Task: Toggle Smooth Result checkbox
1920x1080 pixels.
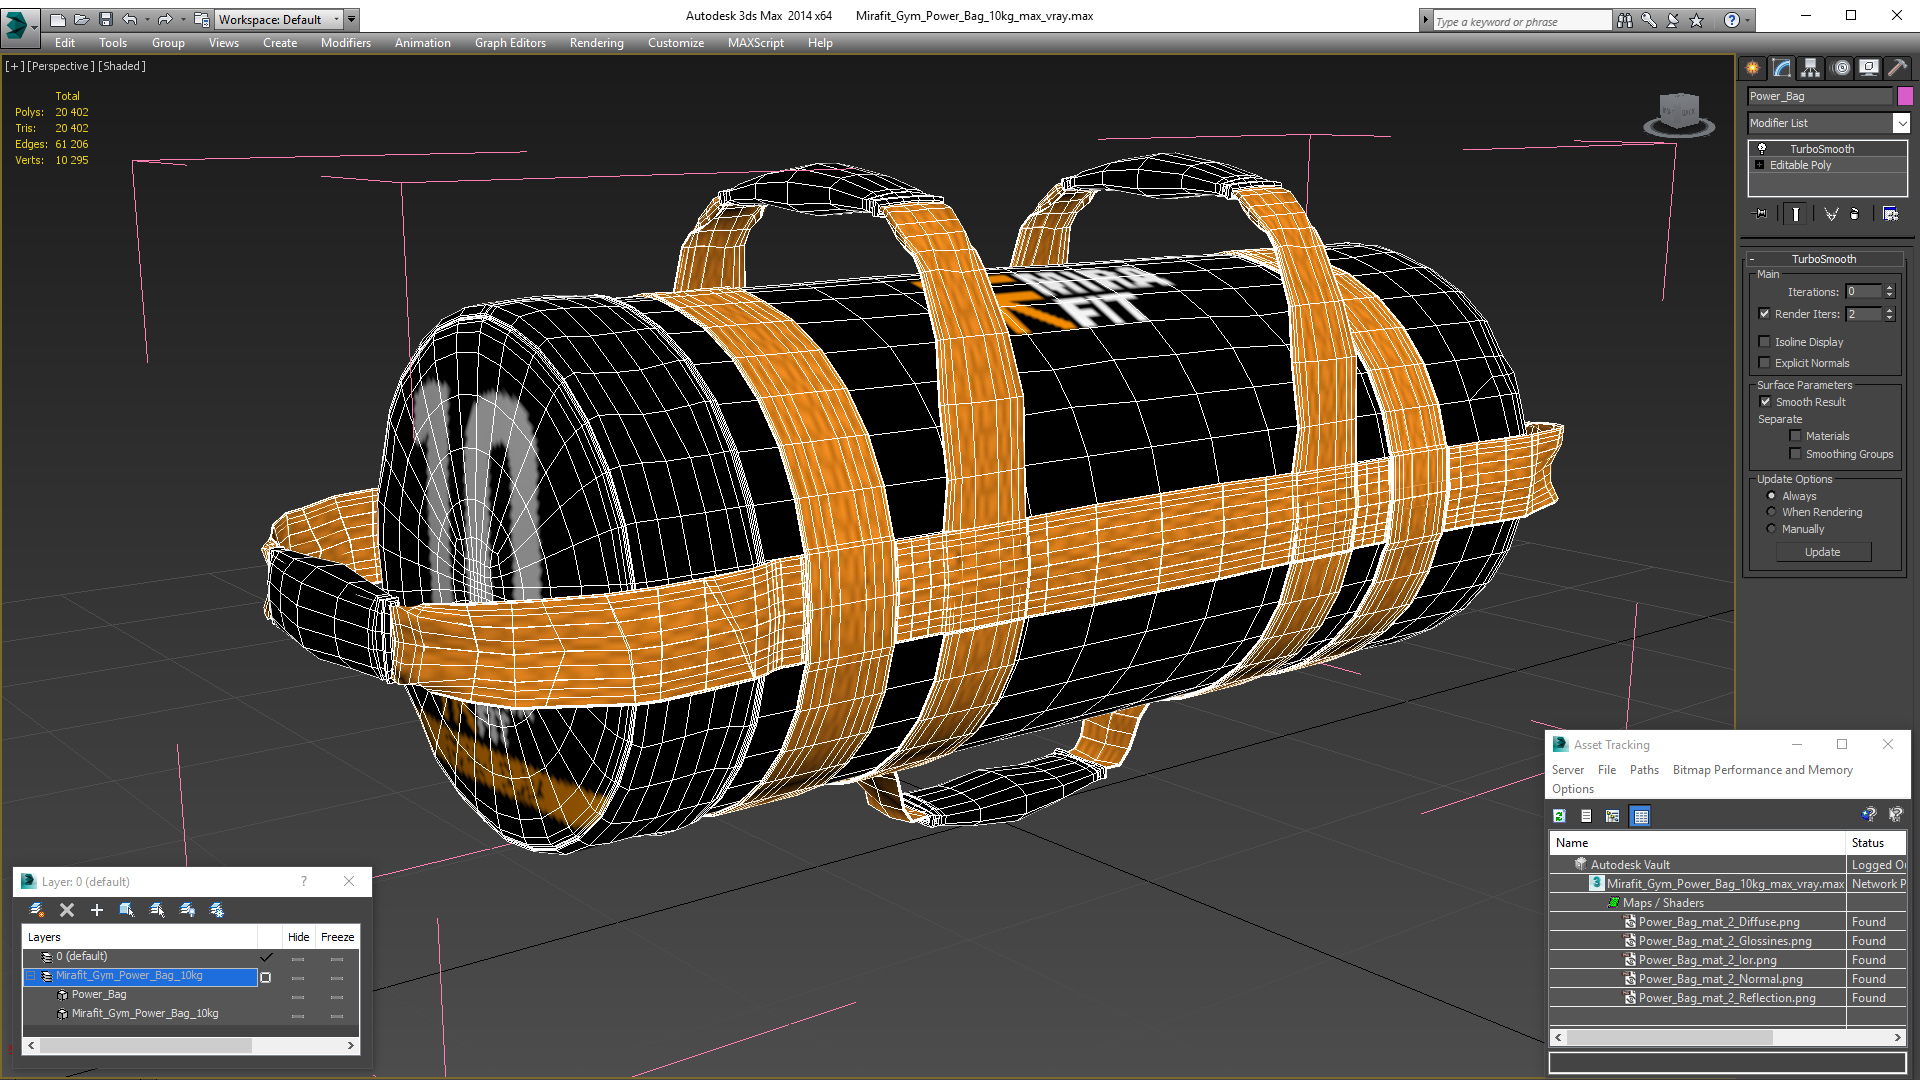Action: pos(1765,402)
